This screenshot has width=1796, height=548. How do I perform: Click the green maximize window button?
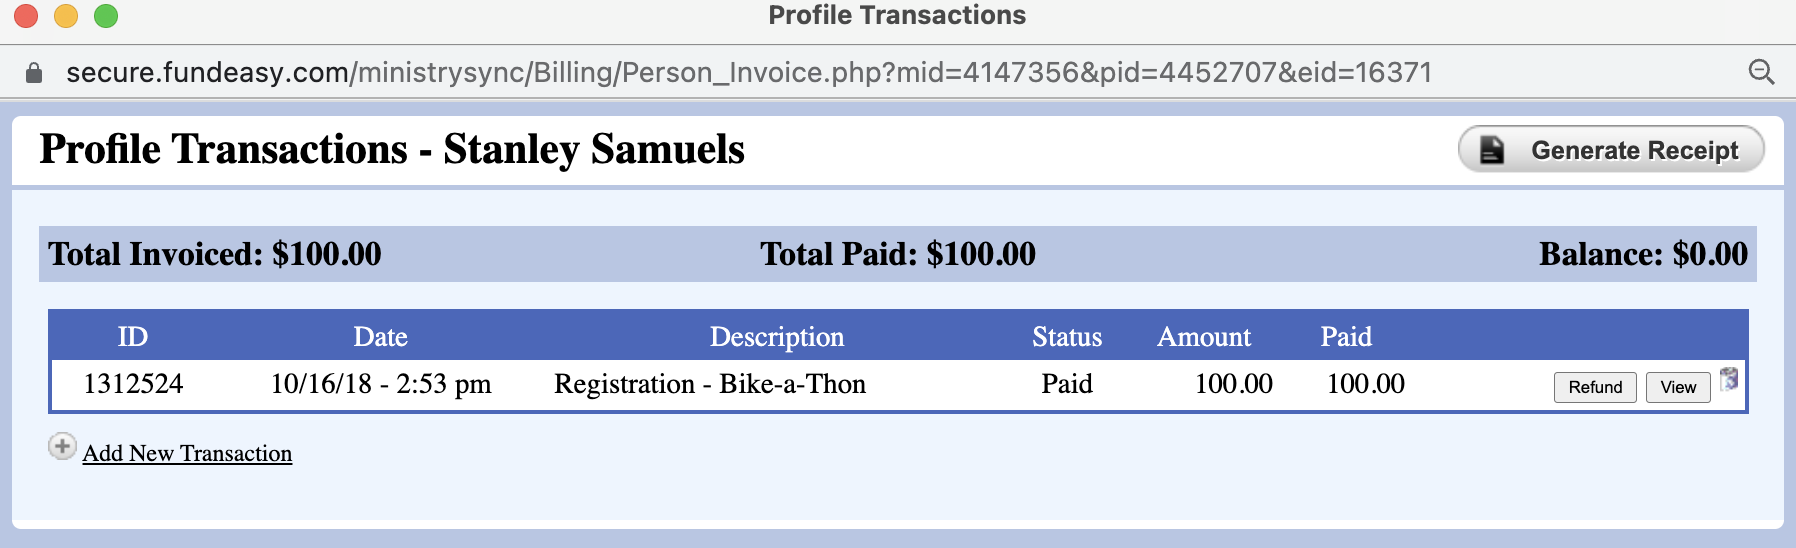(106, 16)
